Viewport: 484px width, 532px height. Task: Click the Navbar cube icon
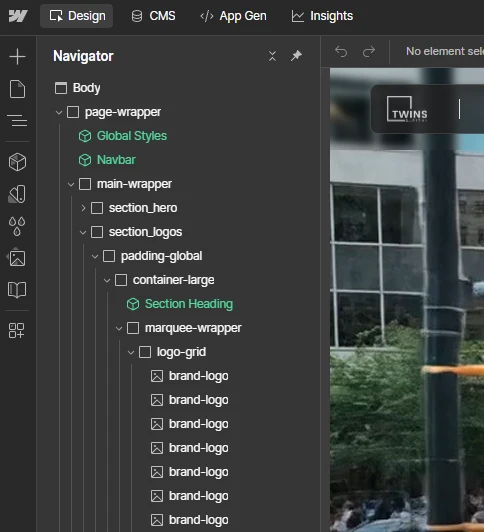[85, 160]
